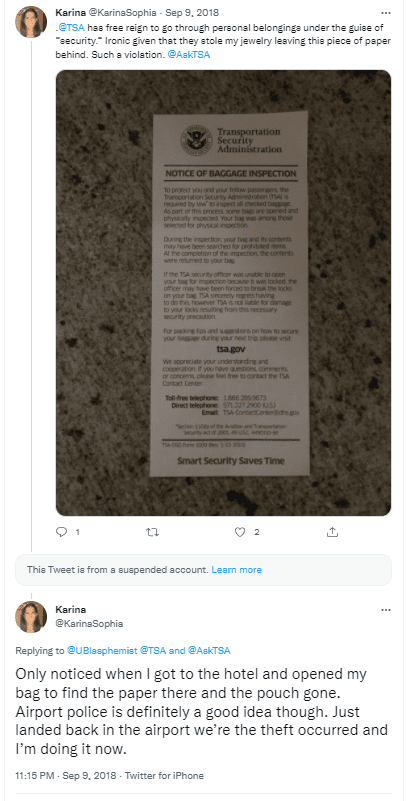Like the tweet with the heart icon

click(240, 532)
